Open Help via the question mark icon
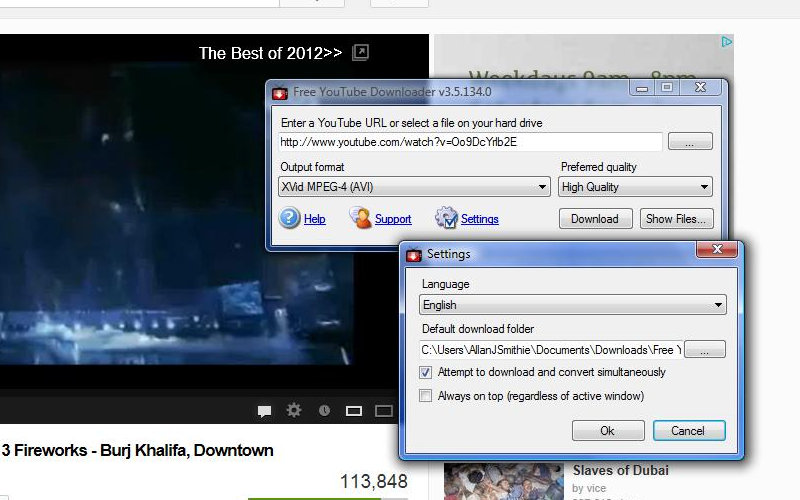This screenshot has height=500, width=800. click(289, 218)
